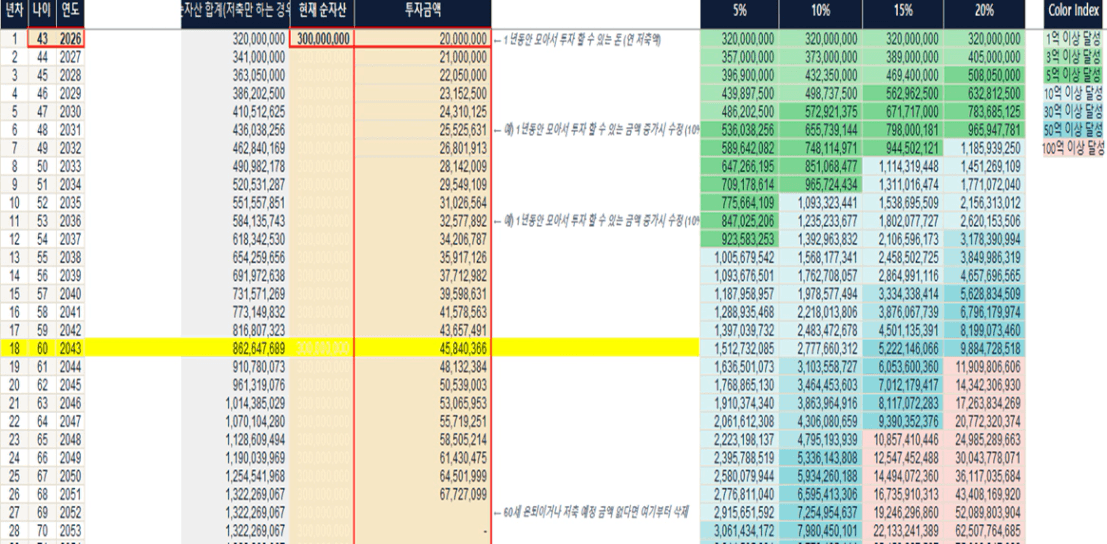Select the 투자금액 column header

coord(422,12)
